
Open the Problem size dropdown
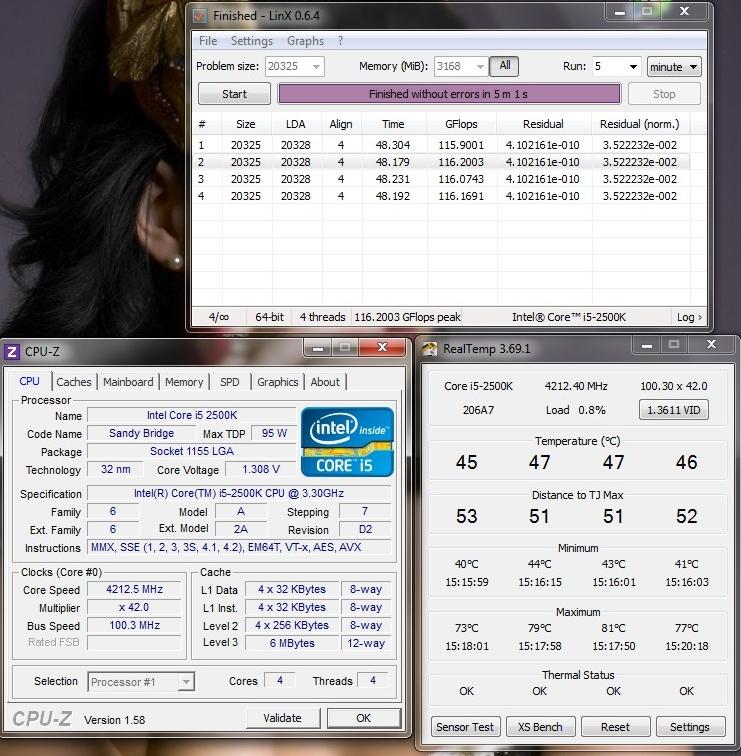tap(316, 67)
